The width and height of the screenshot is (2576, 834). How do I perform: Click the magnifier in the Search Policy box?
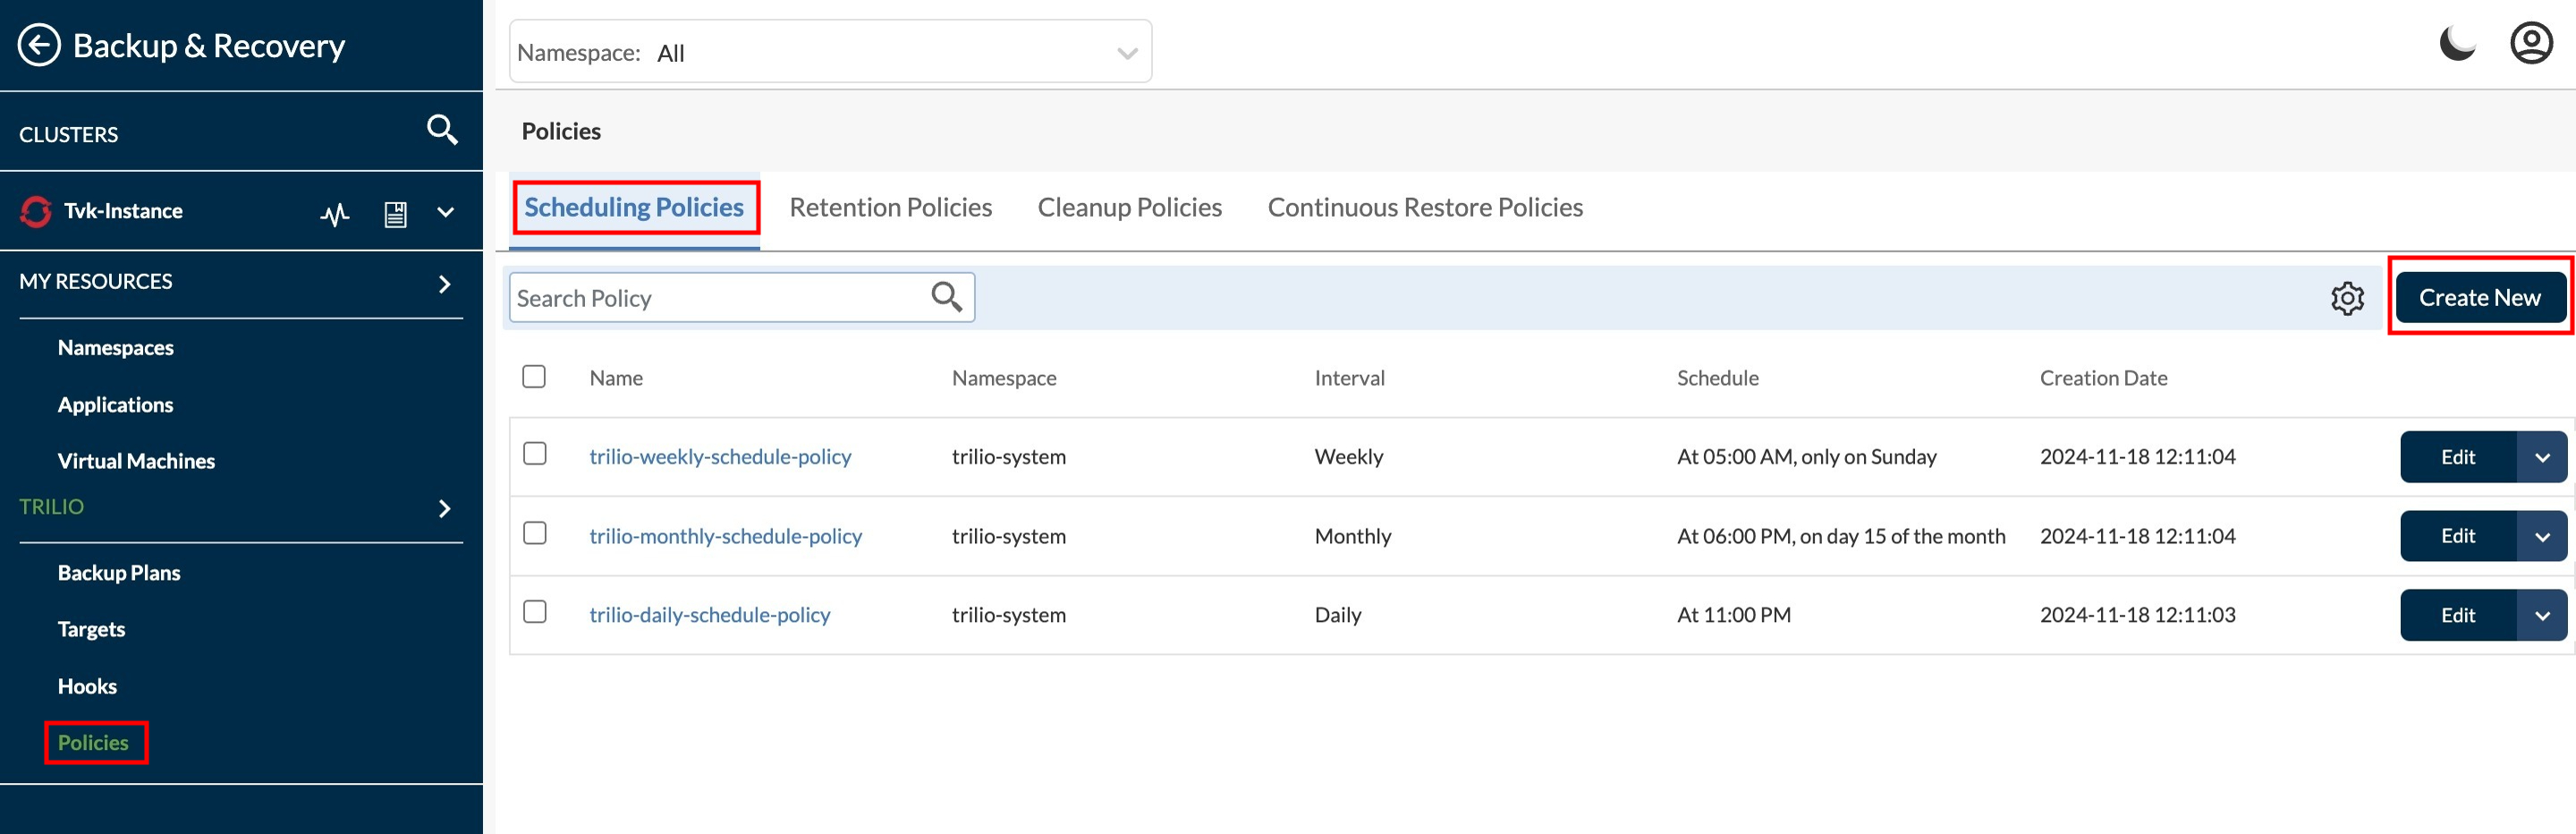pyautogui.click(x=946, y=297)
